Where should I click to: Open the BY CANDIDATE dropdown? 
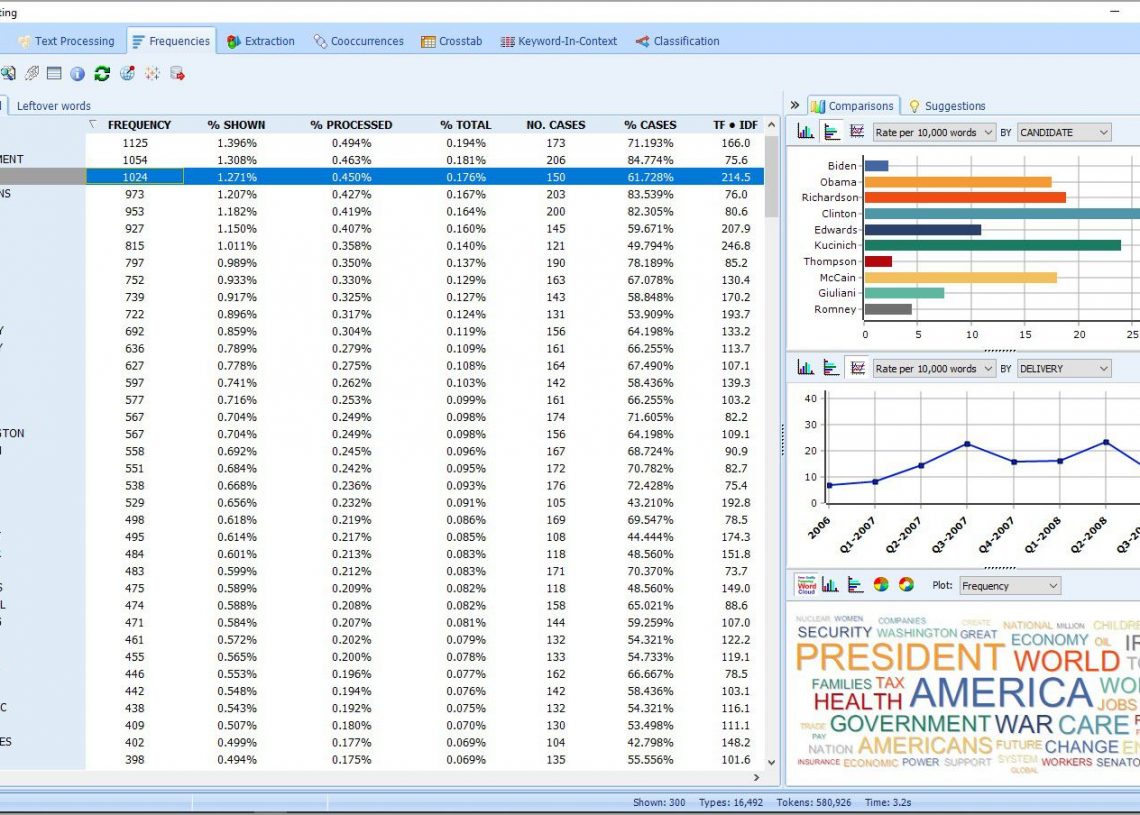(1064, 132)
